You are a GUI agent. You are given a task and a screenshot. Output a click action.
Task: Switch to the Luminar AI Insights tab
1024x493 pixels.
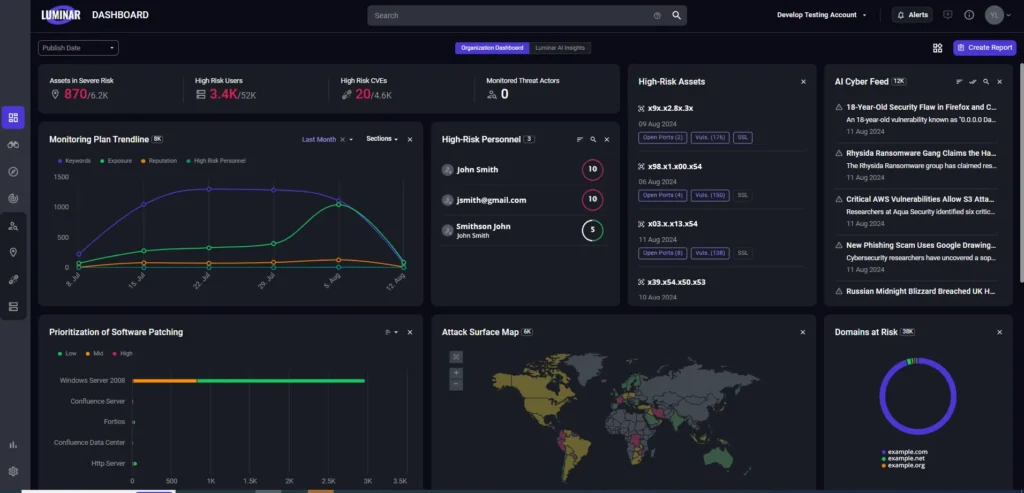[x=561, y=48]
